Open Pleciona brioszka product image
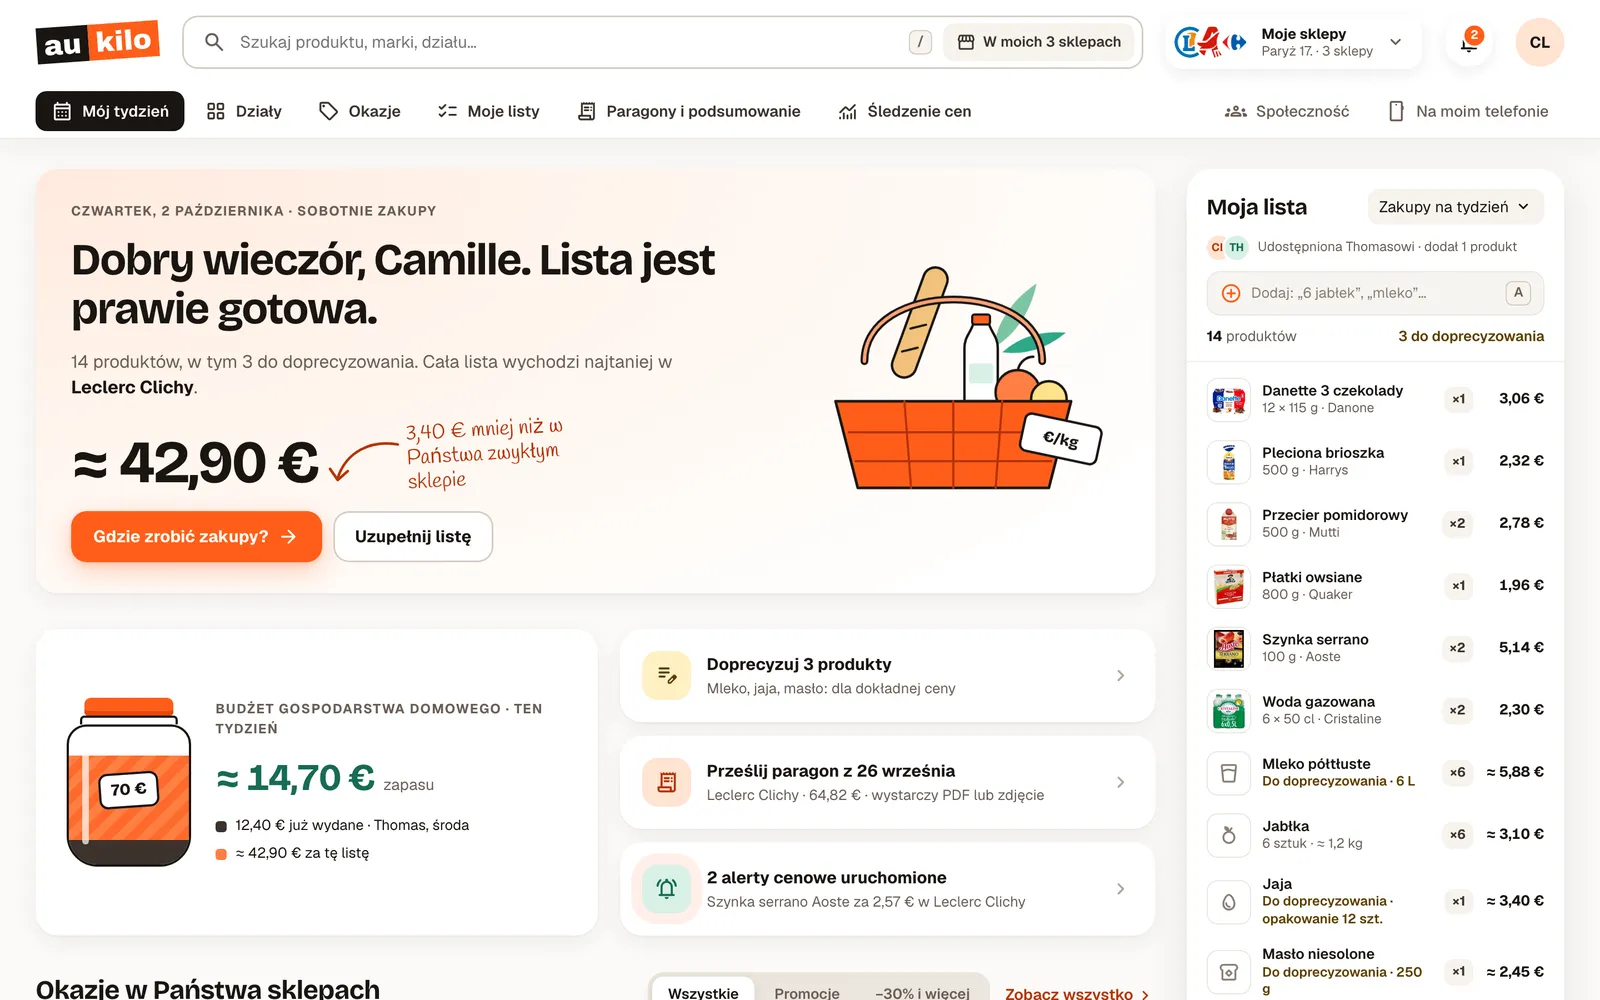The height and width of the screenshot is (1000, 1600). click(1229, 461)
